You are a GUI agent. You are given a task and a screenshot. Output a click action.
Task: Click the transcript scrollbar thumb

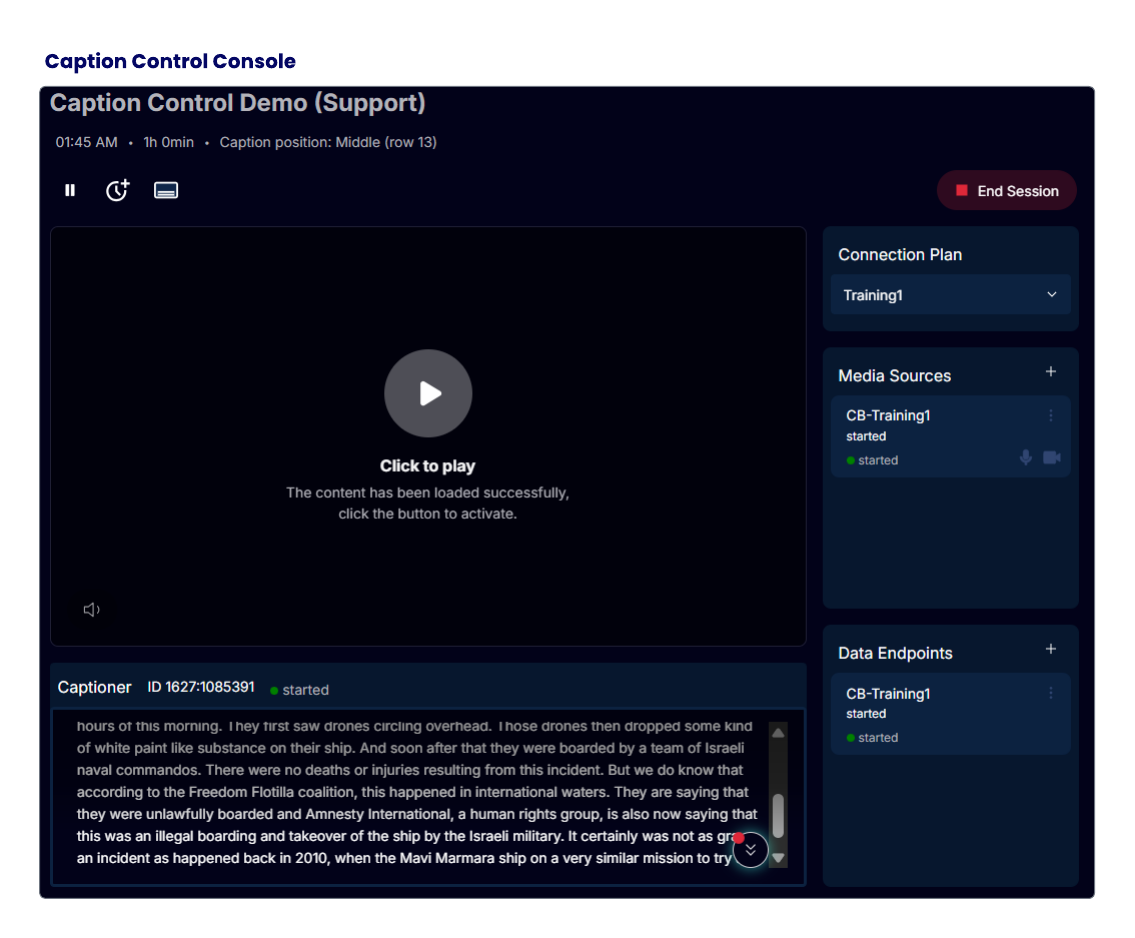click(x=778, y=816)
